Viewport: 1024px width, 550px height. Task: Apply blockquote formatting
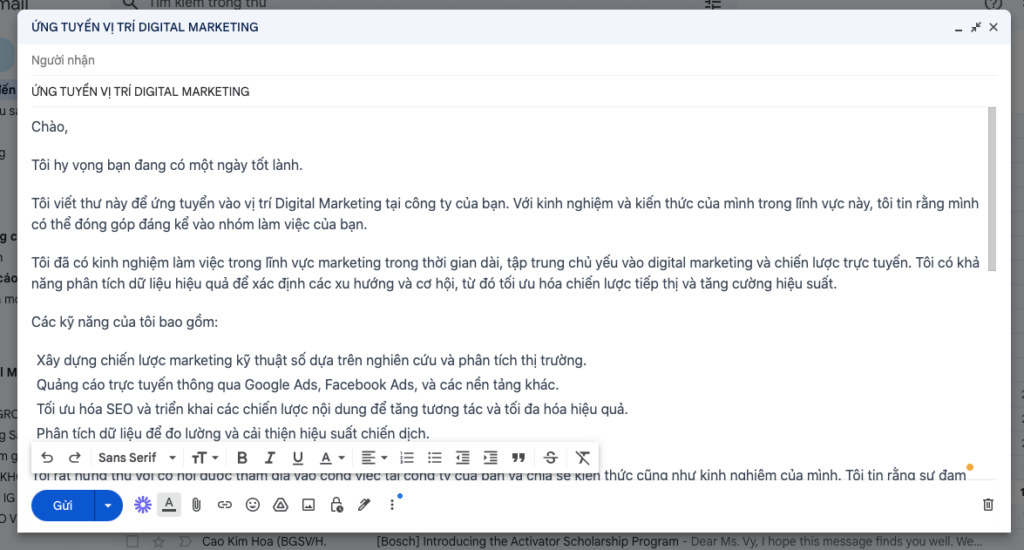click(519, 458)
